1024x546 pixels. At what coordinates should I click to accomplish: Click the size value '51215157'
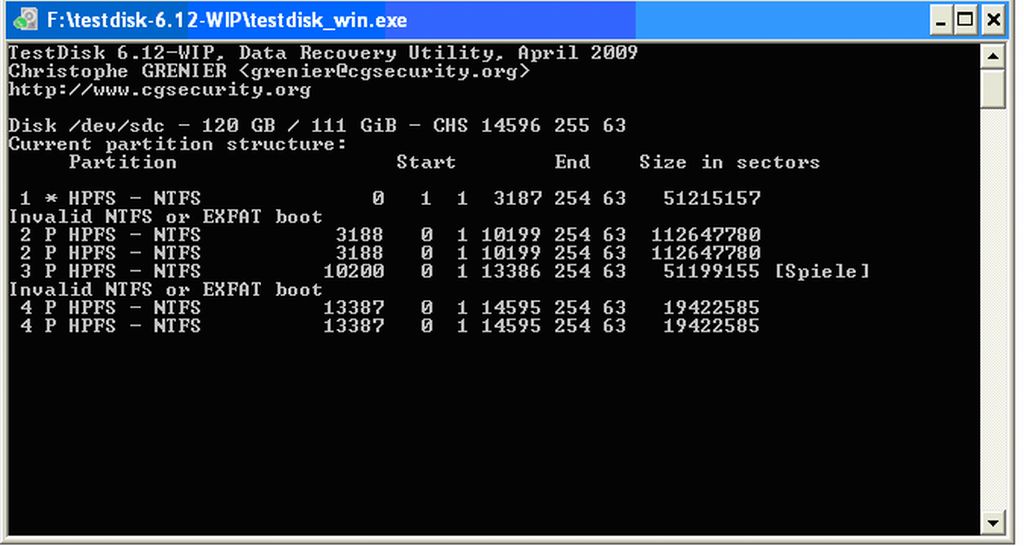(x=712, y=198)
